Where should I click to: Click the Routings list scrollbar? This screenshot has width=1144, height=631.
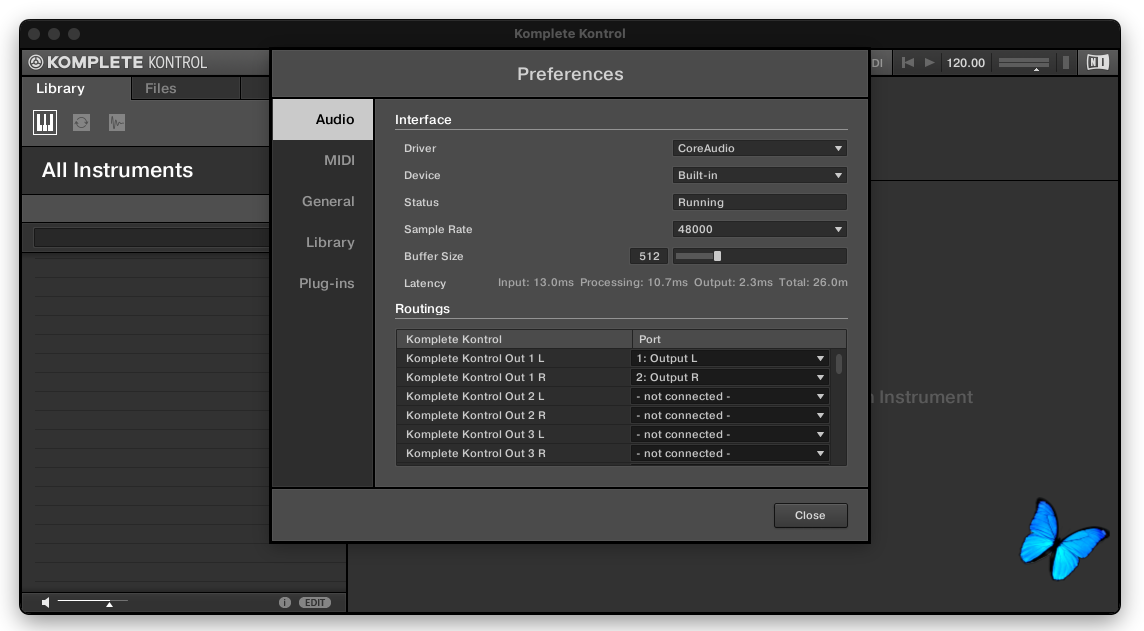839,363
